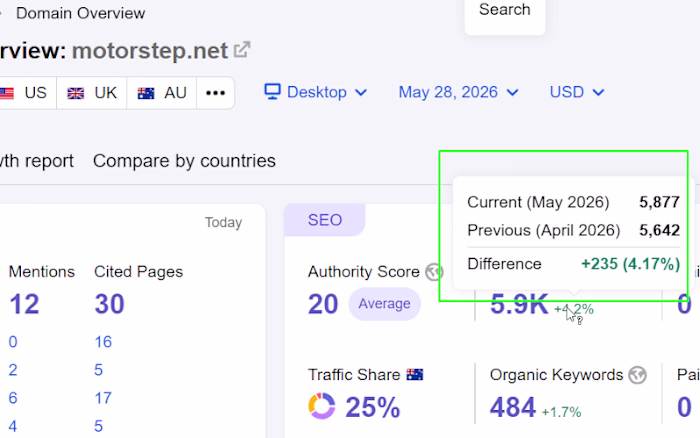Select the UK country tab
The image size is (700, 438).
click(x=92, y=93)
